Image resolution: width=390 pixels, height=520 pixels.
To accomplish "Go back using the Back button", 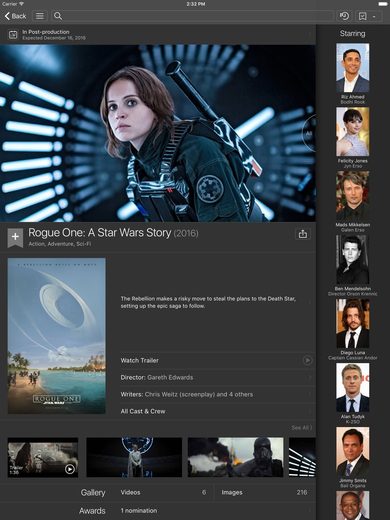I will pos(15,16).
